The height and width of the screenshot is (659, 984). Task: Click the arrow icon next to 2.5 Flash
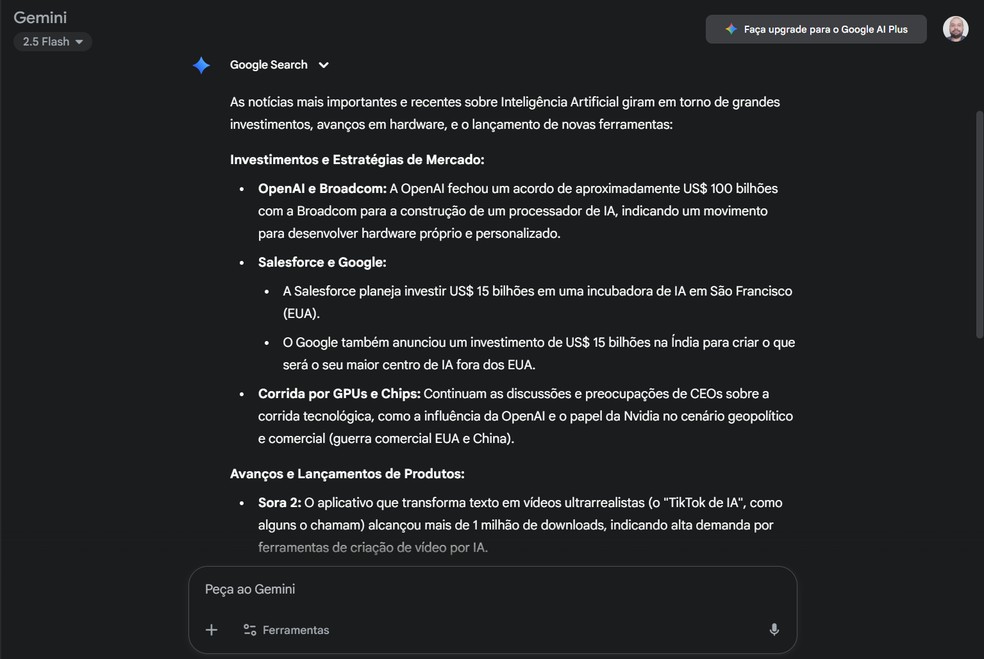click(78, 41)
